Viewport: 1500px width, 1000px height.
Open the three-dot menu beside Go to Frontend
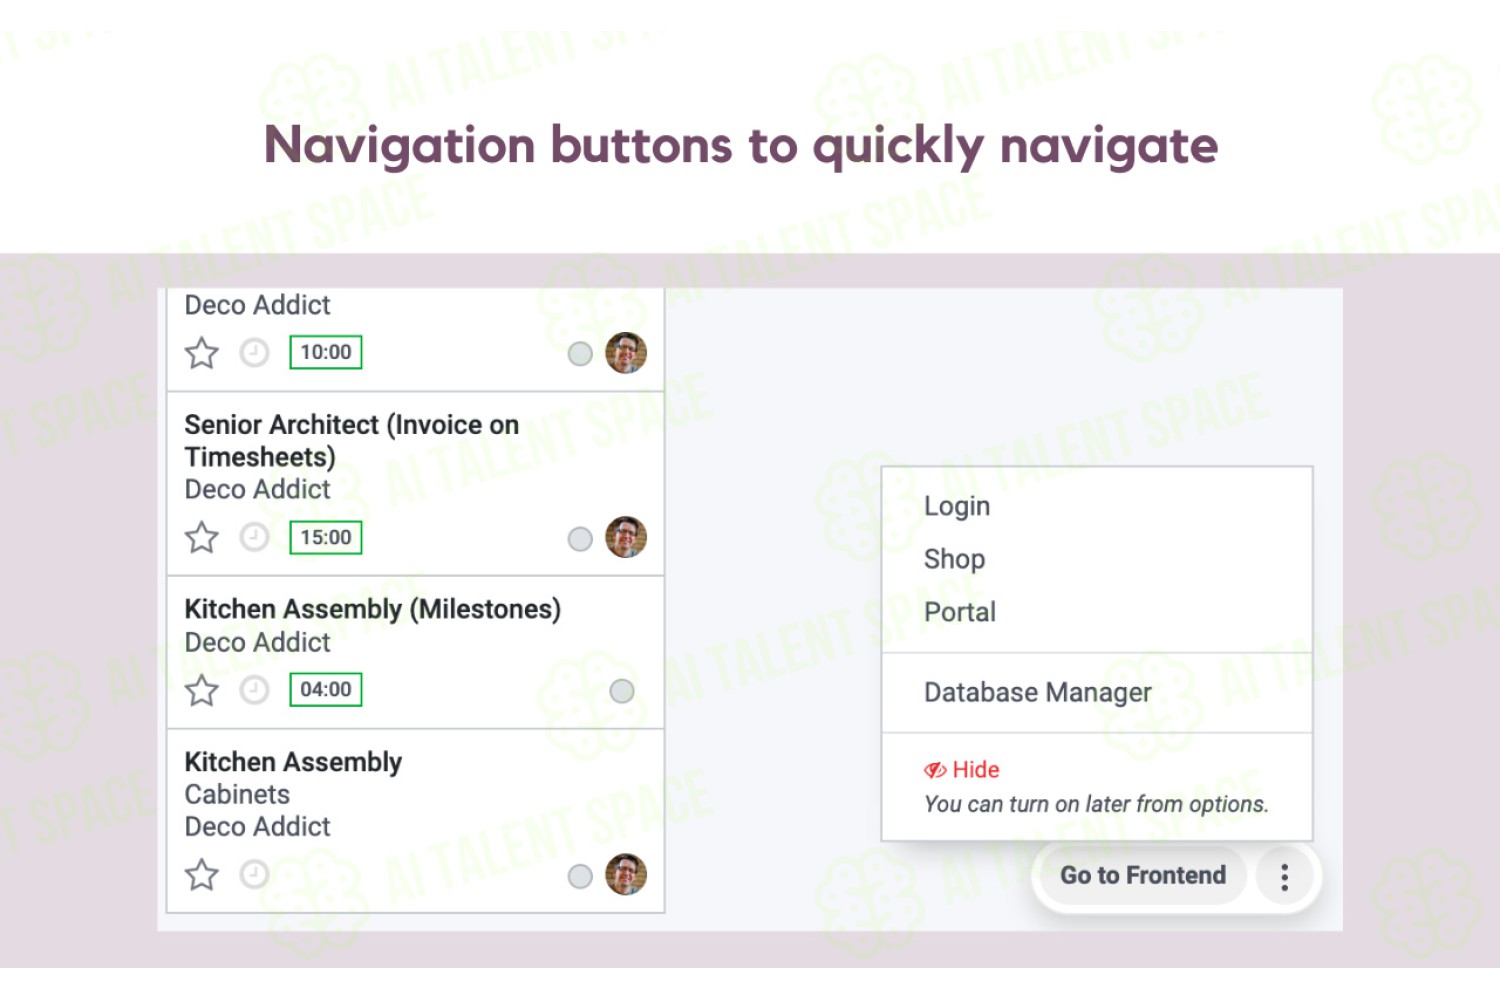point(1284,877)
